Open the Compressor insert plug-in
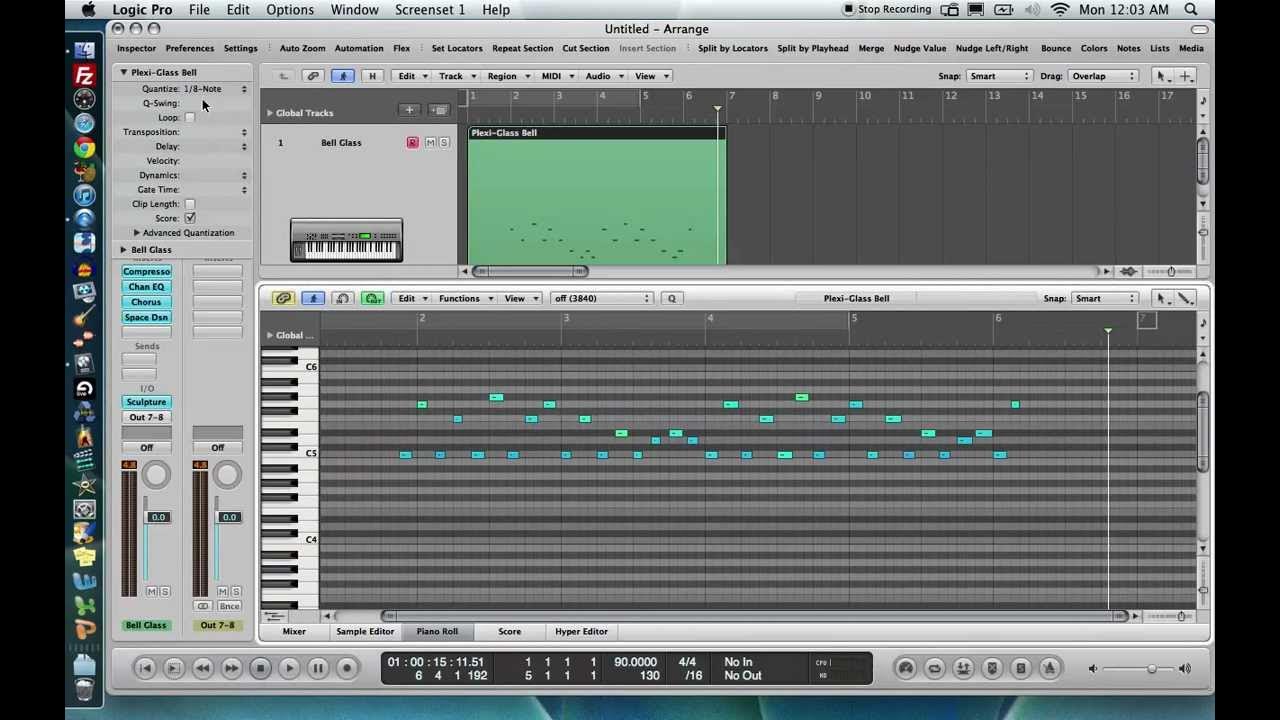Image resolution: width=1280 pixels, height=720 pixels. click(146, 272)
